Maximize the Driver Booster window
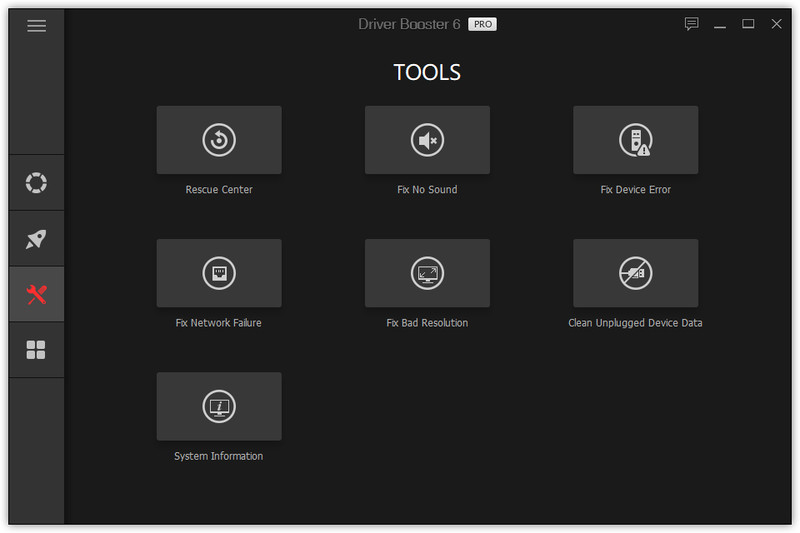The height and width of the screenshot is (533, 800). (x=748, y=24)
